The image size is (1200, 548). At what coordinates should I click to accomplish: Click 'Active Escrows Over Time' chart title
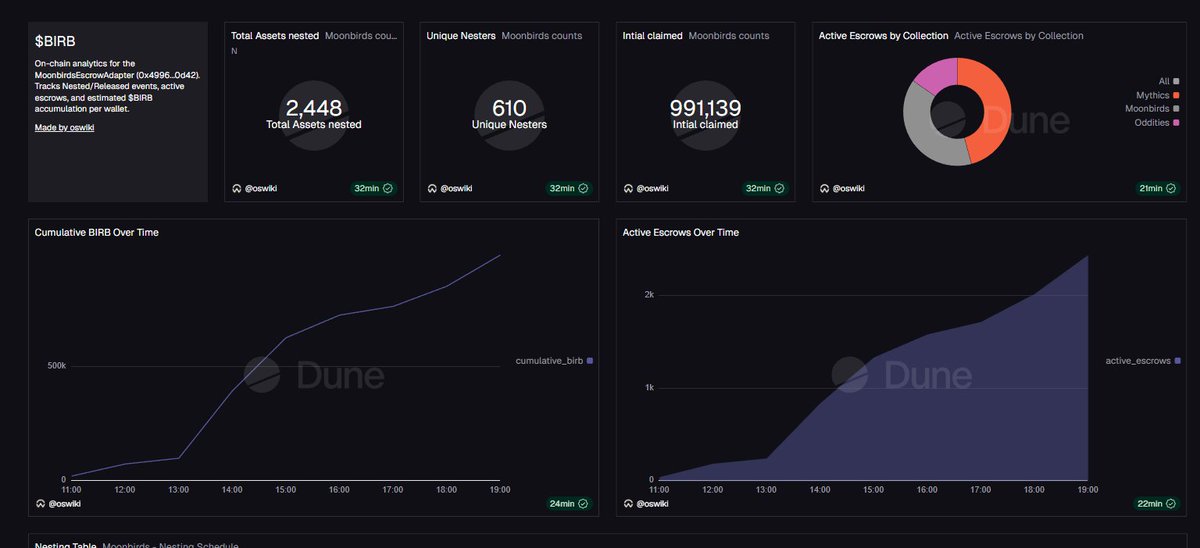pyautogui.click(x=681, y=232)
